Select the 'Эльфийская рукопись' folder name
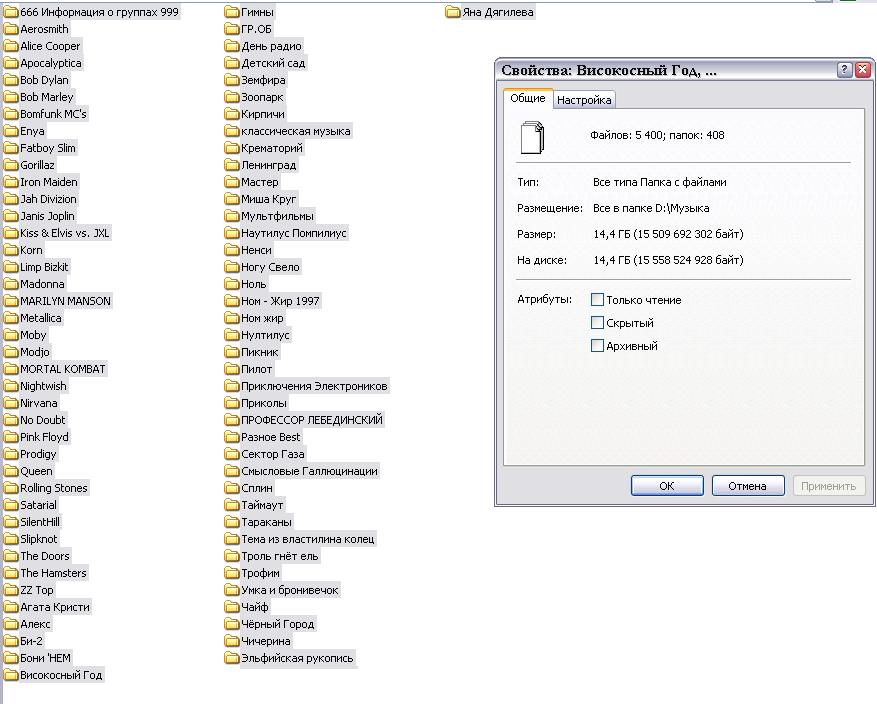Image resolution: width=877 pixels, height=704 pixels. click(297, 658)
